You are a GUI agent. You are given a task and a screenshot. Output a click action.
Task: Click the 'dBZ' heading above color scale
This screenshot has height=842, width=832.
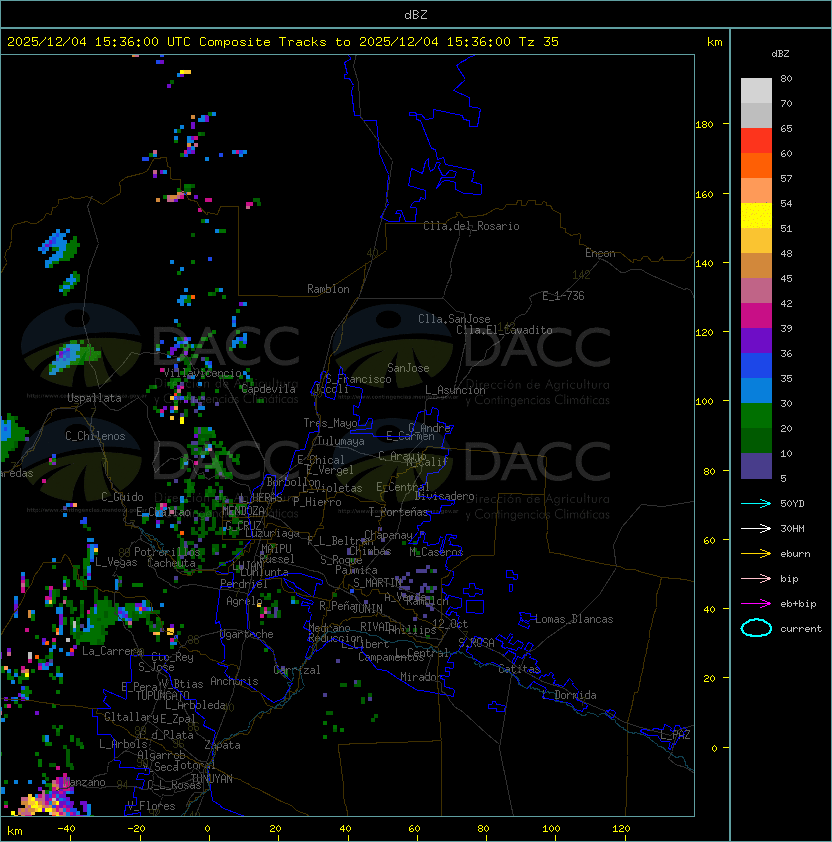[x=780, y=54]
